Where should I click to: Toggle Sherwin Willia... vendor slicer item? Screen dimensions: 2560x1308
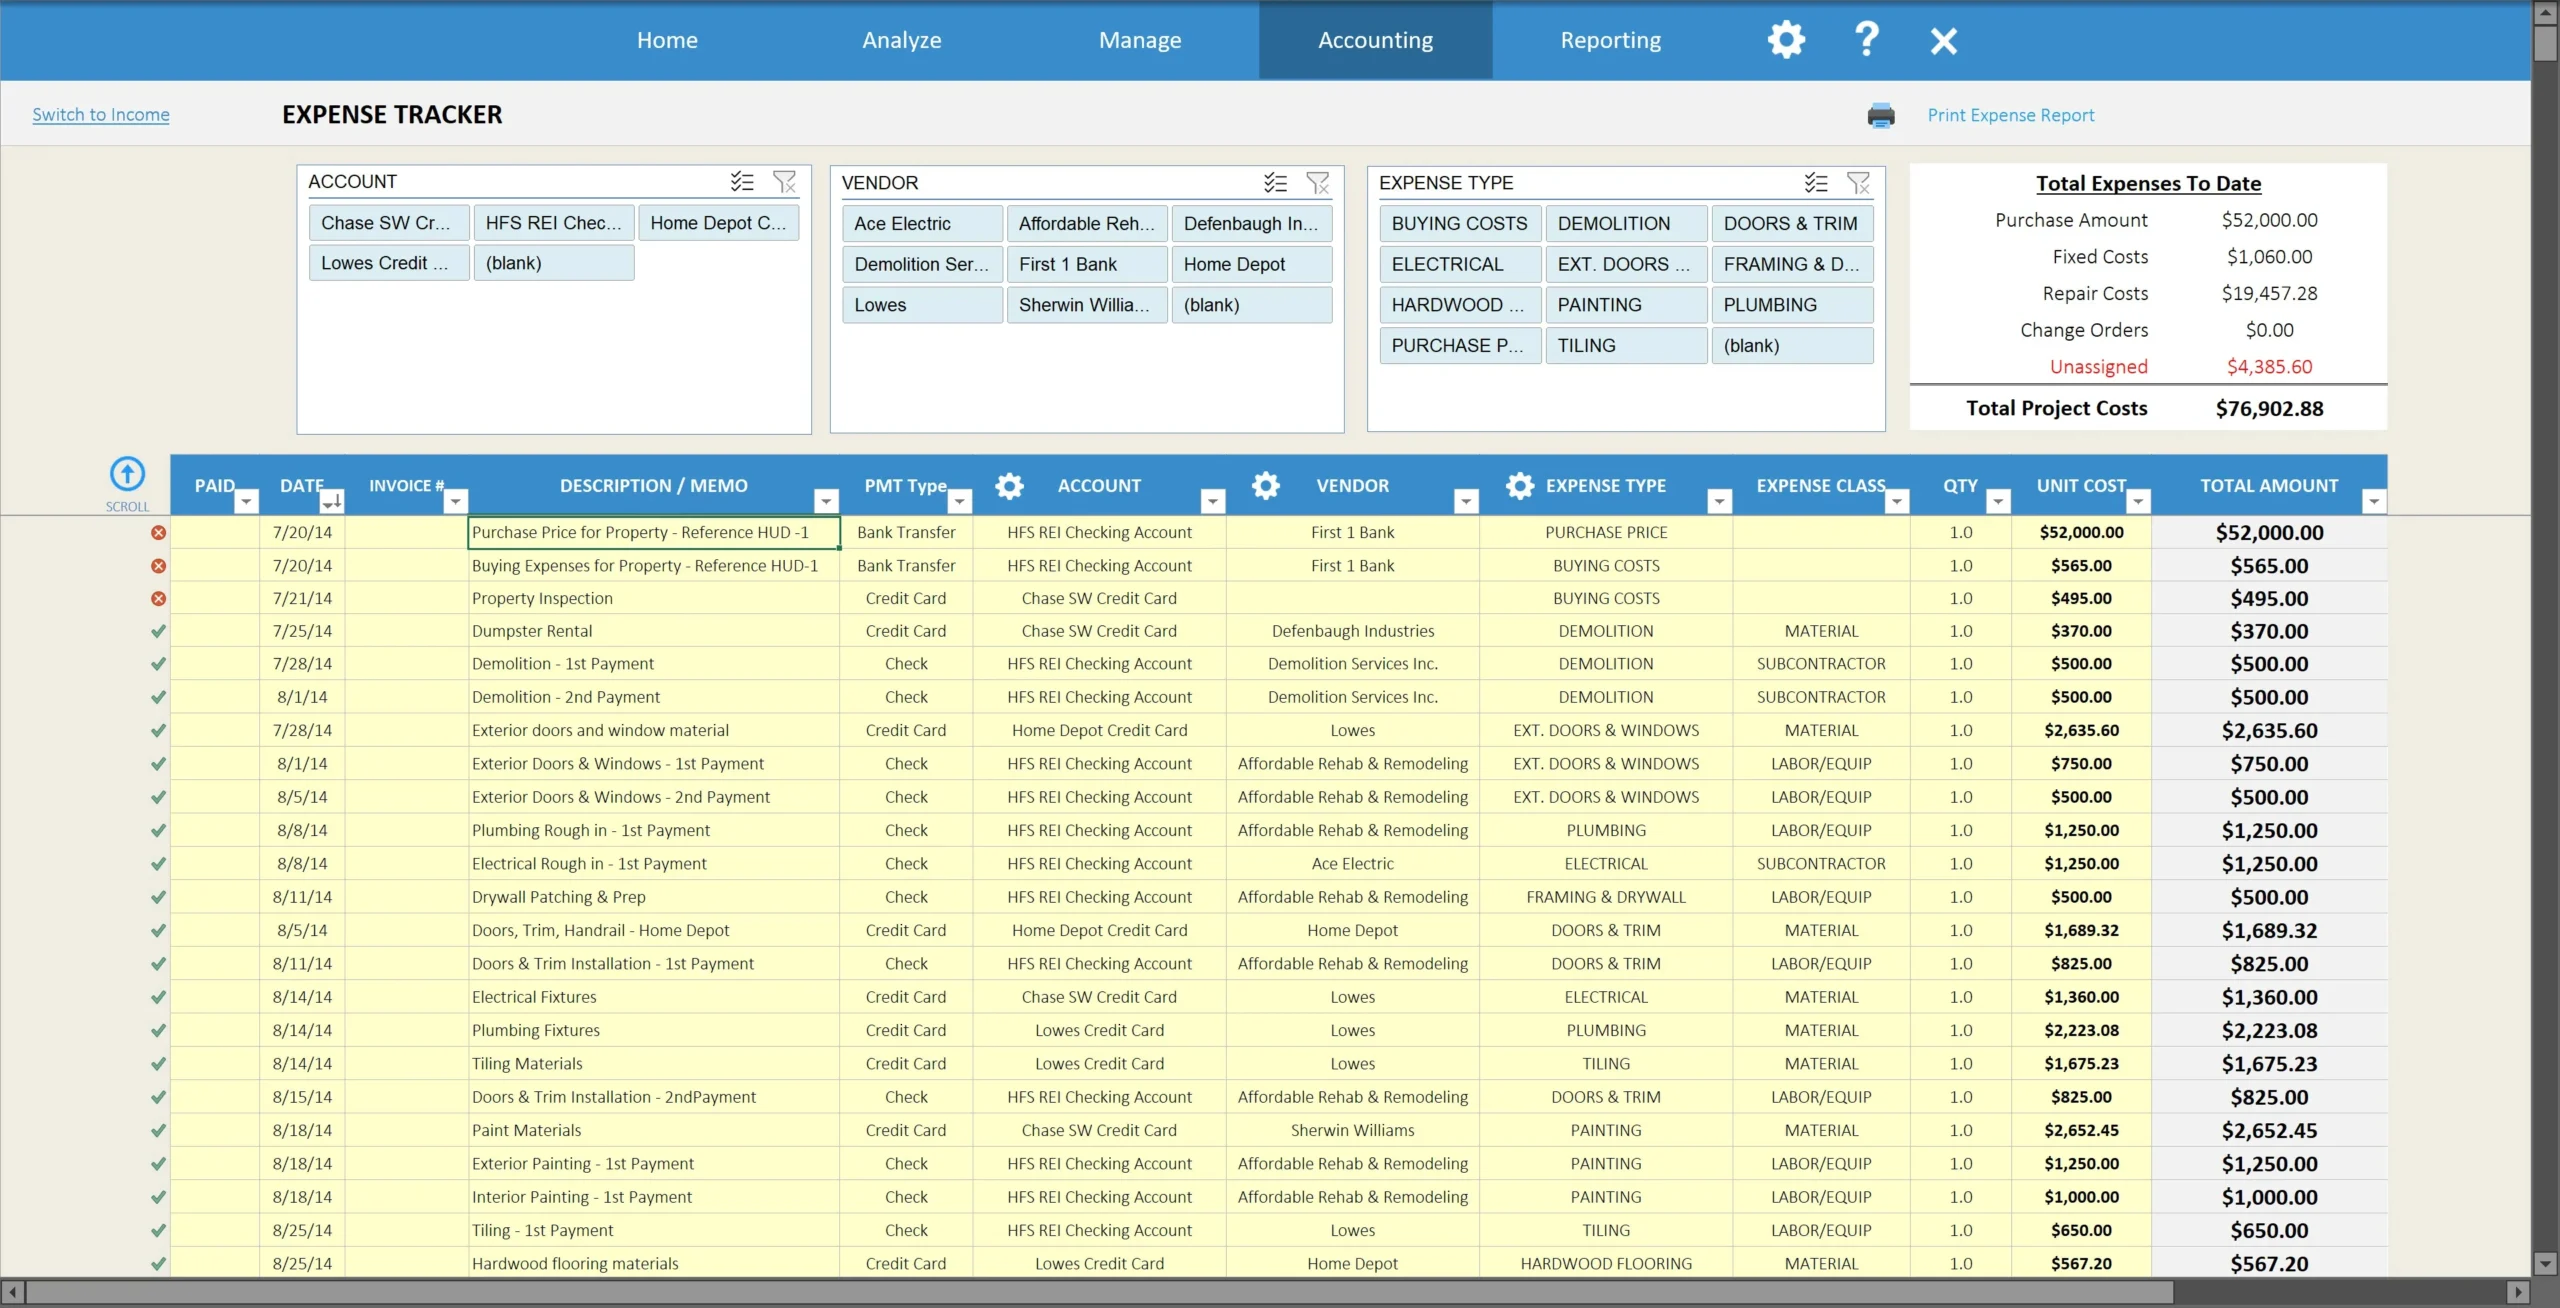[1087, 305]
